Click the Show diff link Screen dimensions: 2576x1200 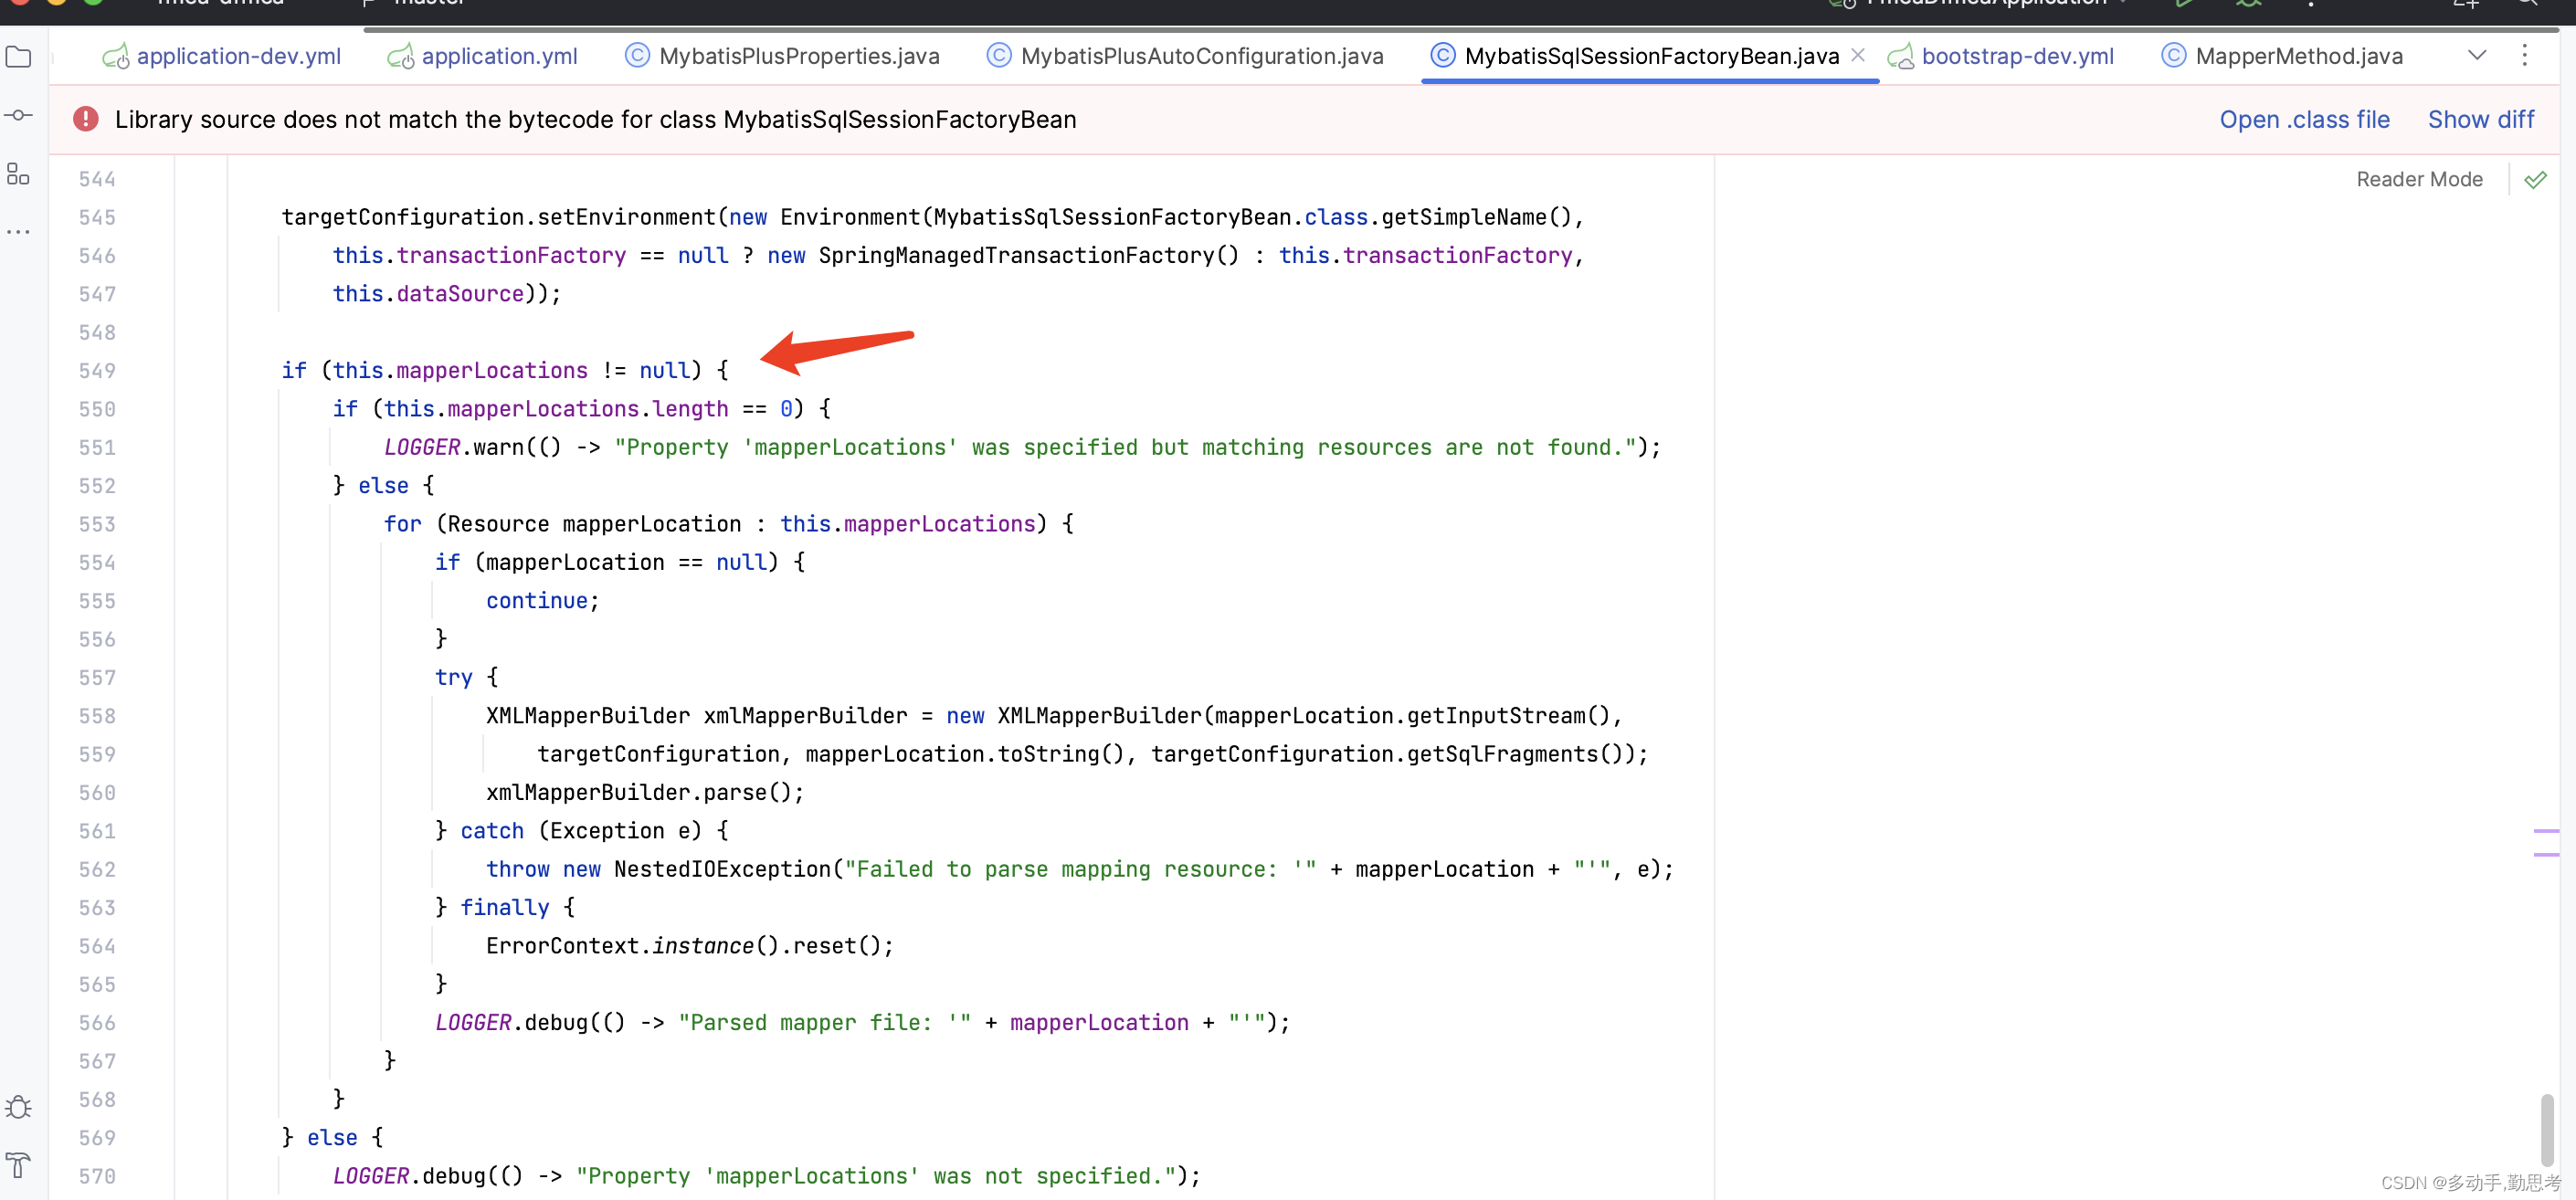pyautogui.click(x=2480, y=120)
